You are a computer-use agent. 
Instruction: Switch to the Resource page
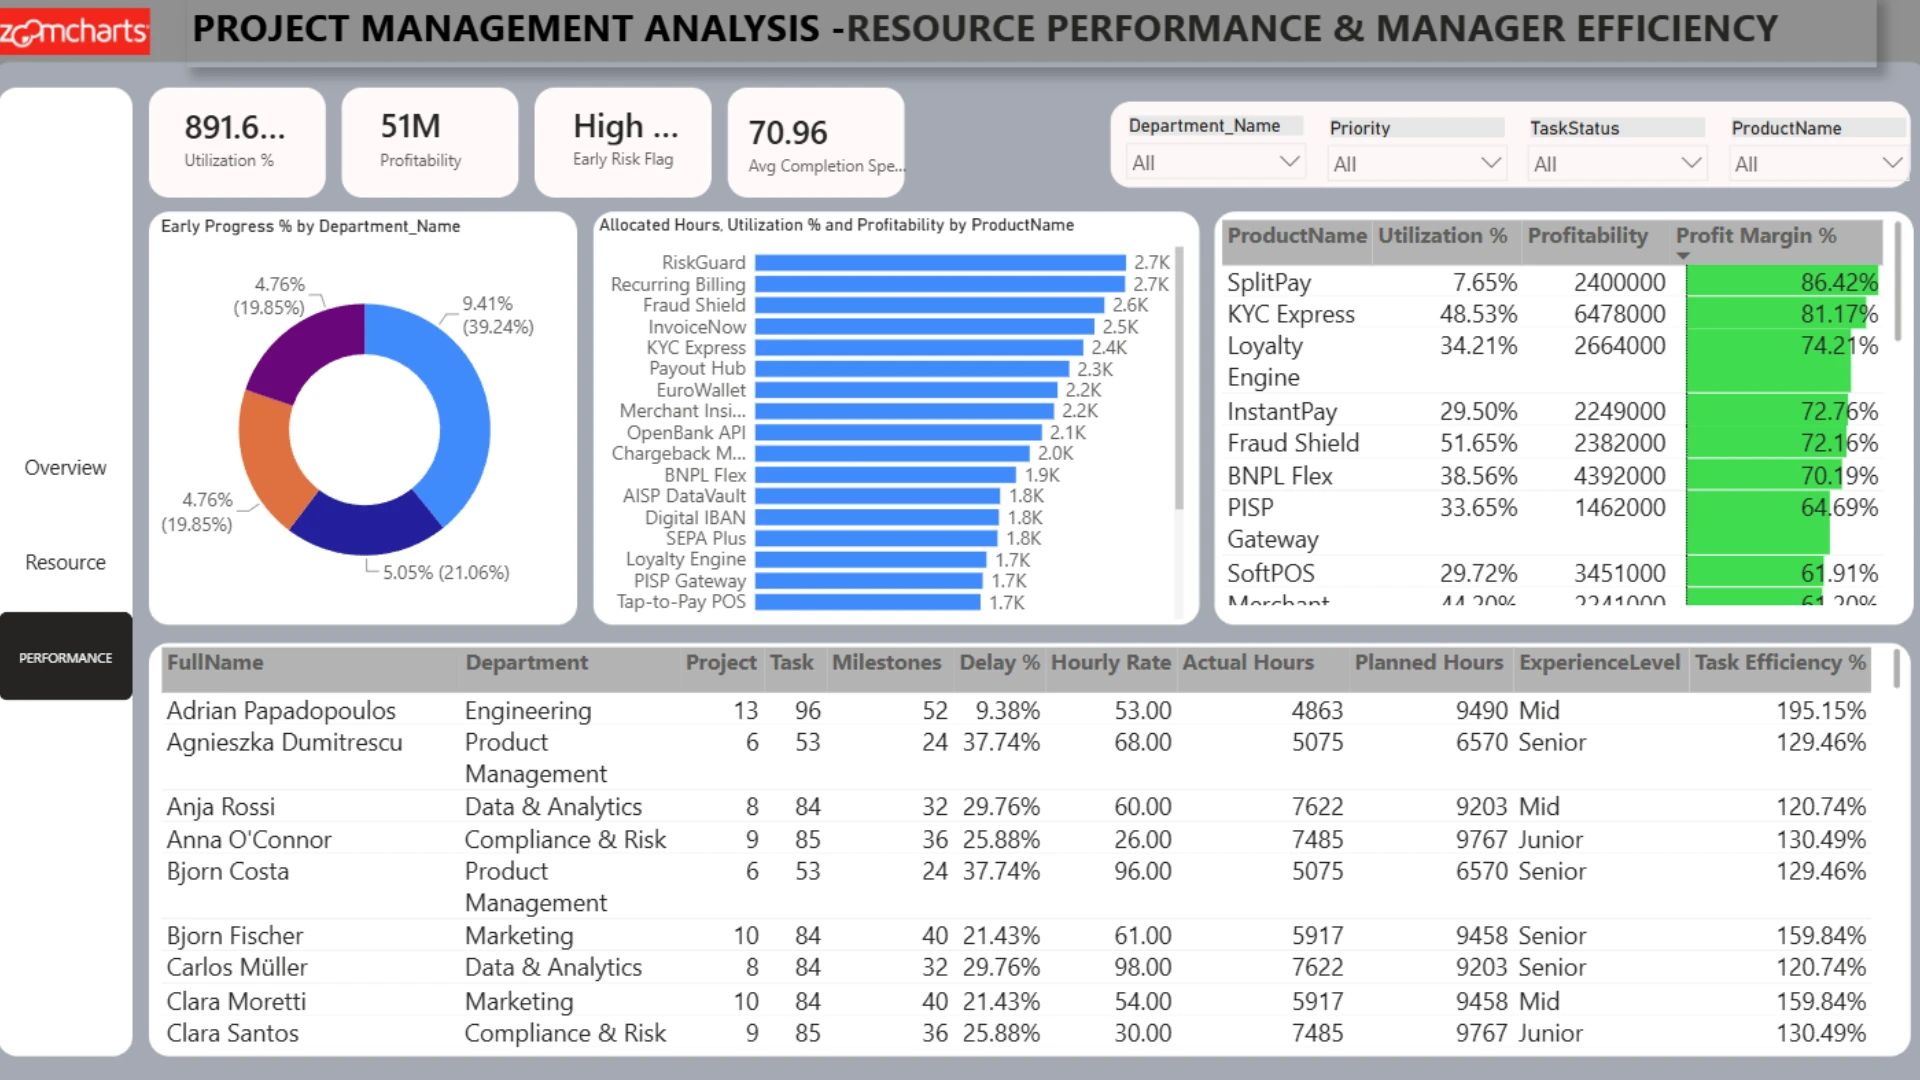click(65, 563)
